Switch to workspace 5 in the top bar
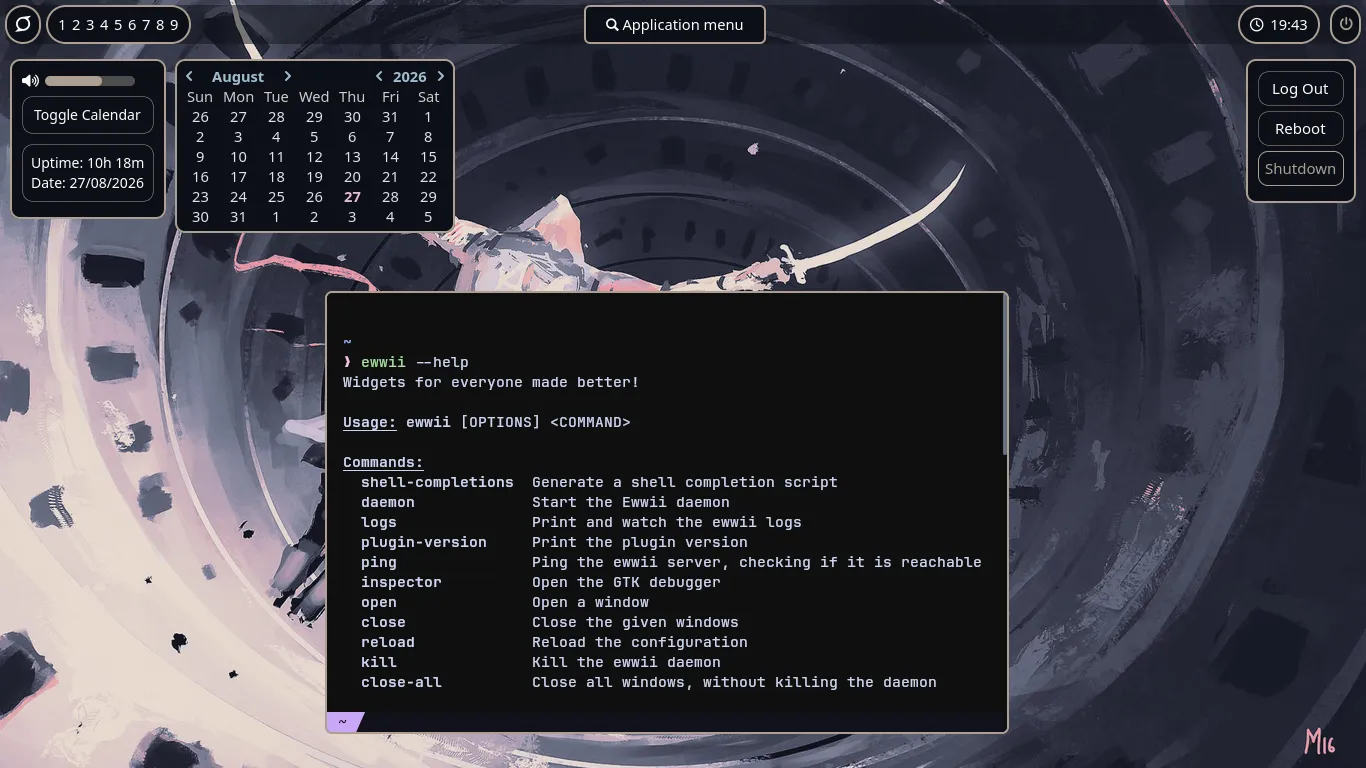1366x768 pixels. pos(118,25)
